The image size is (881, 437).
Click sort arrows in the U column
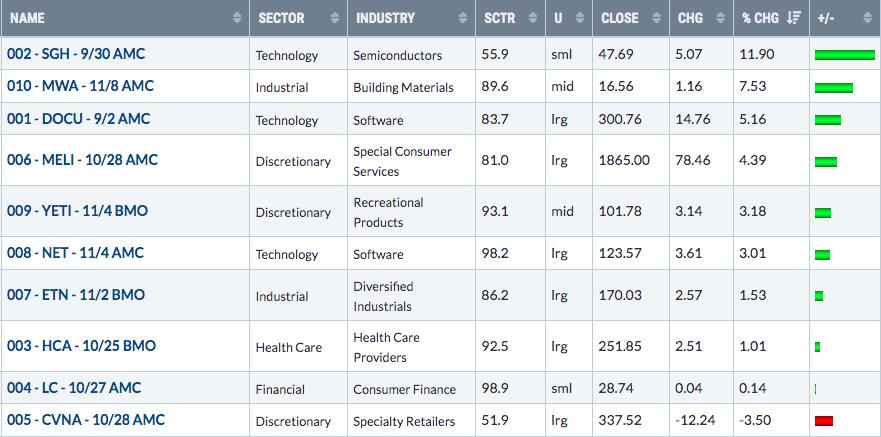(x=580, y=18)
